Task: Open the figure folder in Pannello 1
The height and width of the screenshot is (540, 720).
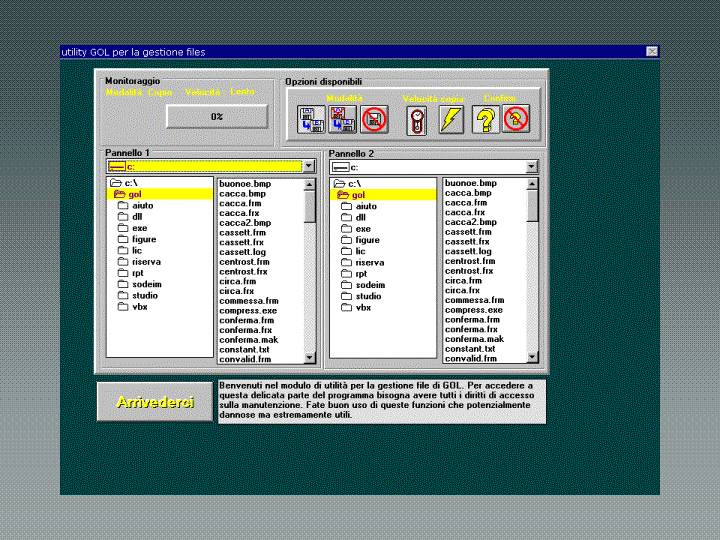Action: (143, 240)
